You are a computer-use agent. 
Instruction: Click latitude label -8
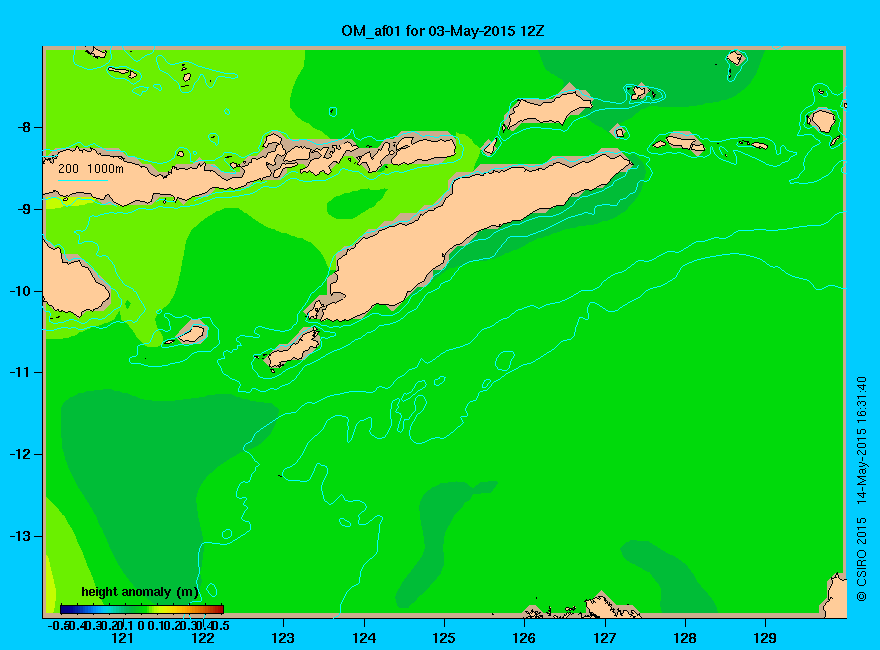click(25, 127)
